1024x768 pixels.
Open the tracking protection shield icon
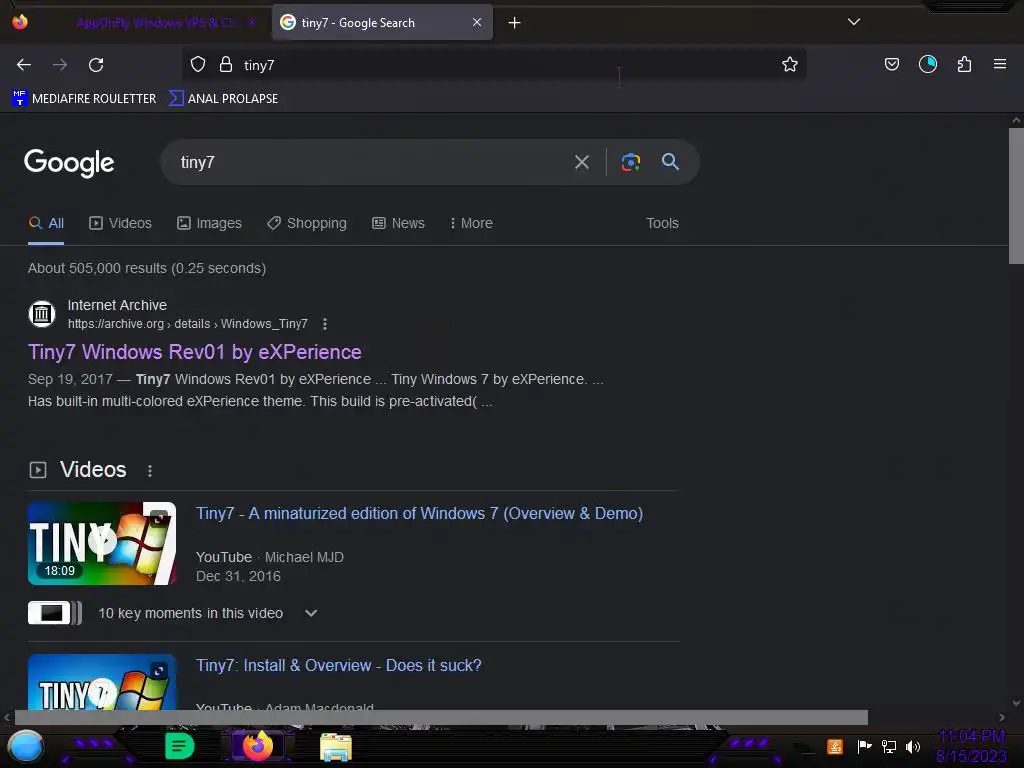[198, 65]
